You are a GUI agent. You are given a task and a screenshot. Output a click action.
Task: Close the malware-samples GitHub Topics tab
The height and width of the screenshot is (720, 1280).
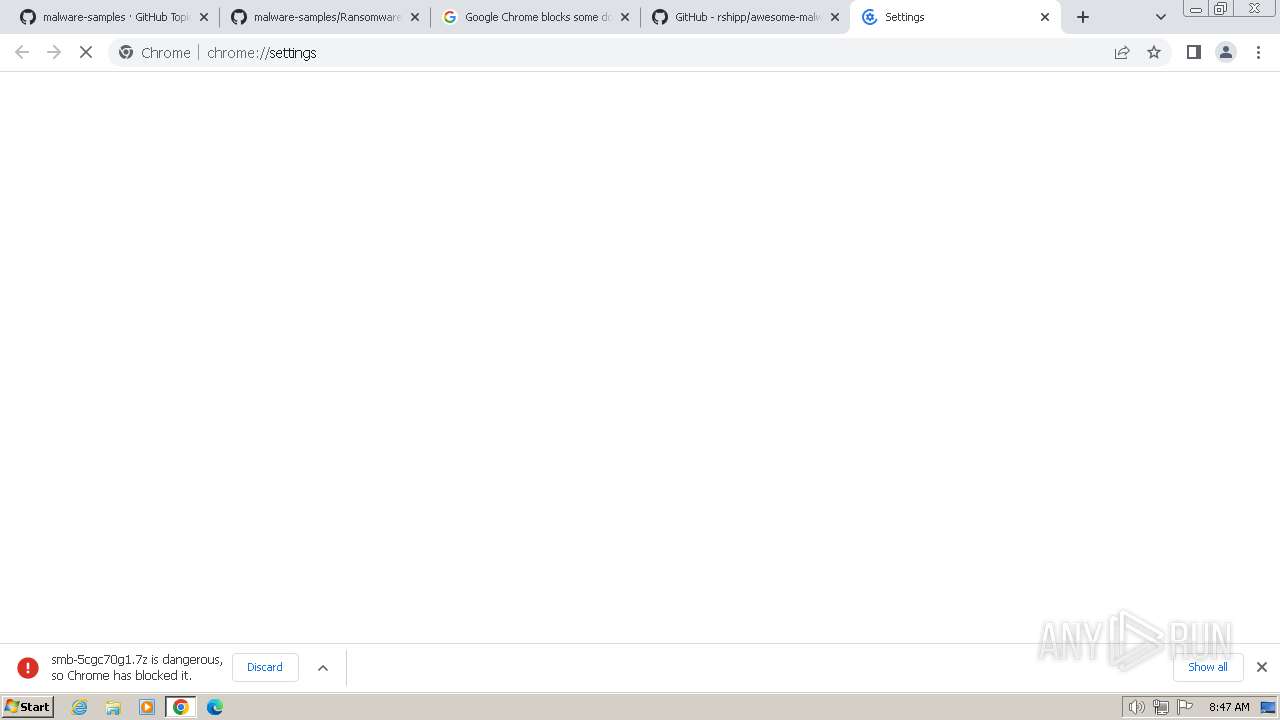[204, 17]
